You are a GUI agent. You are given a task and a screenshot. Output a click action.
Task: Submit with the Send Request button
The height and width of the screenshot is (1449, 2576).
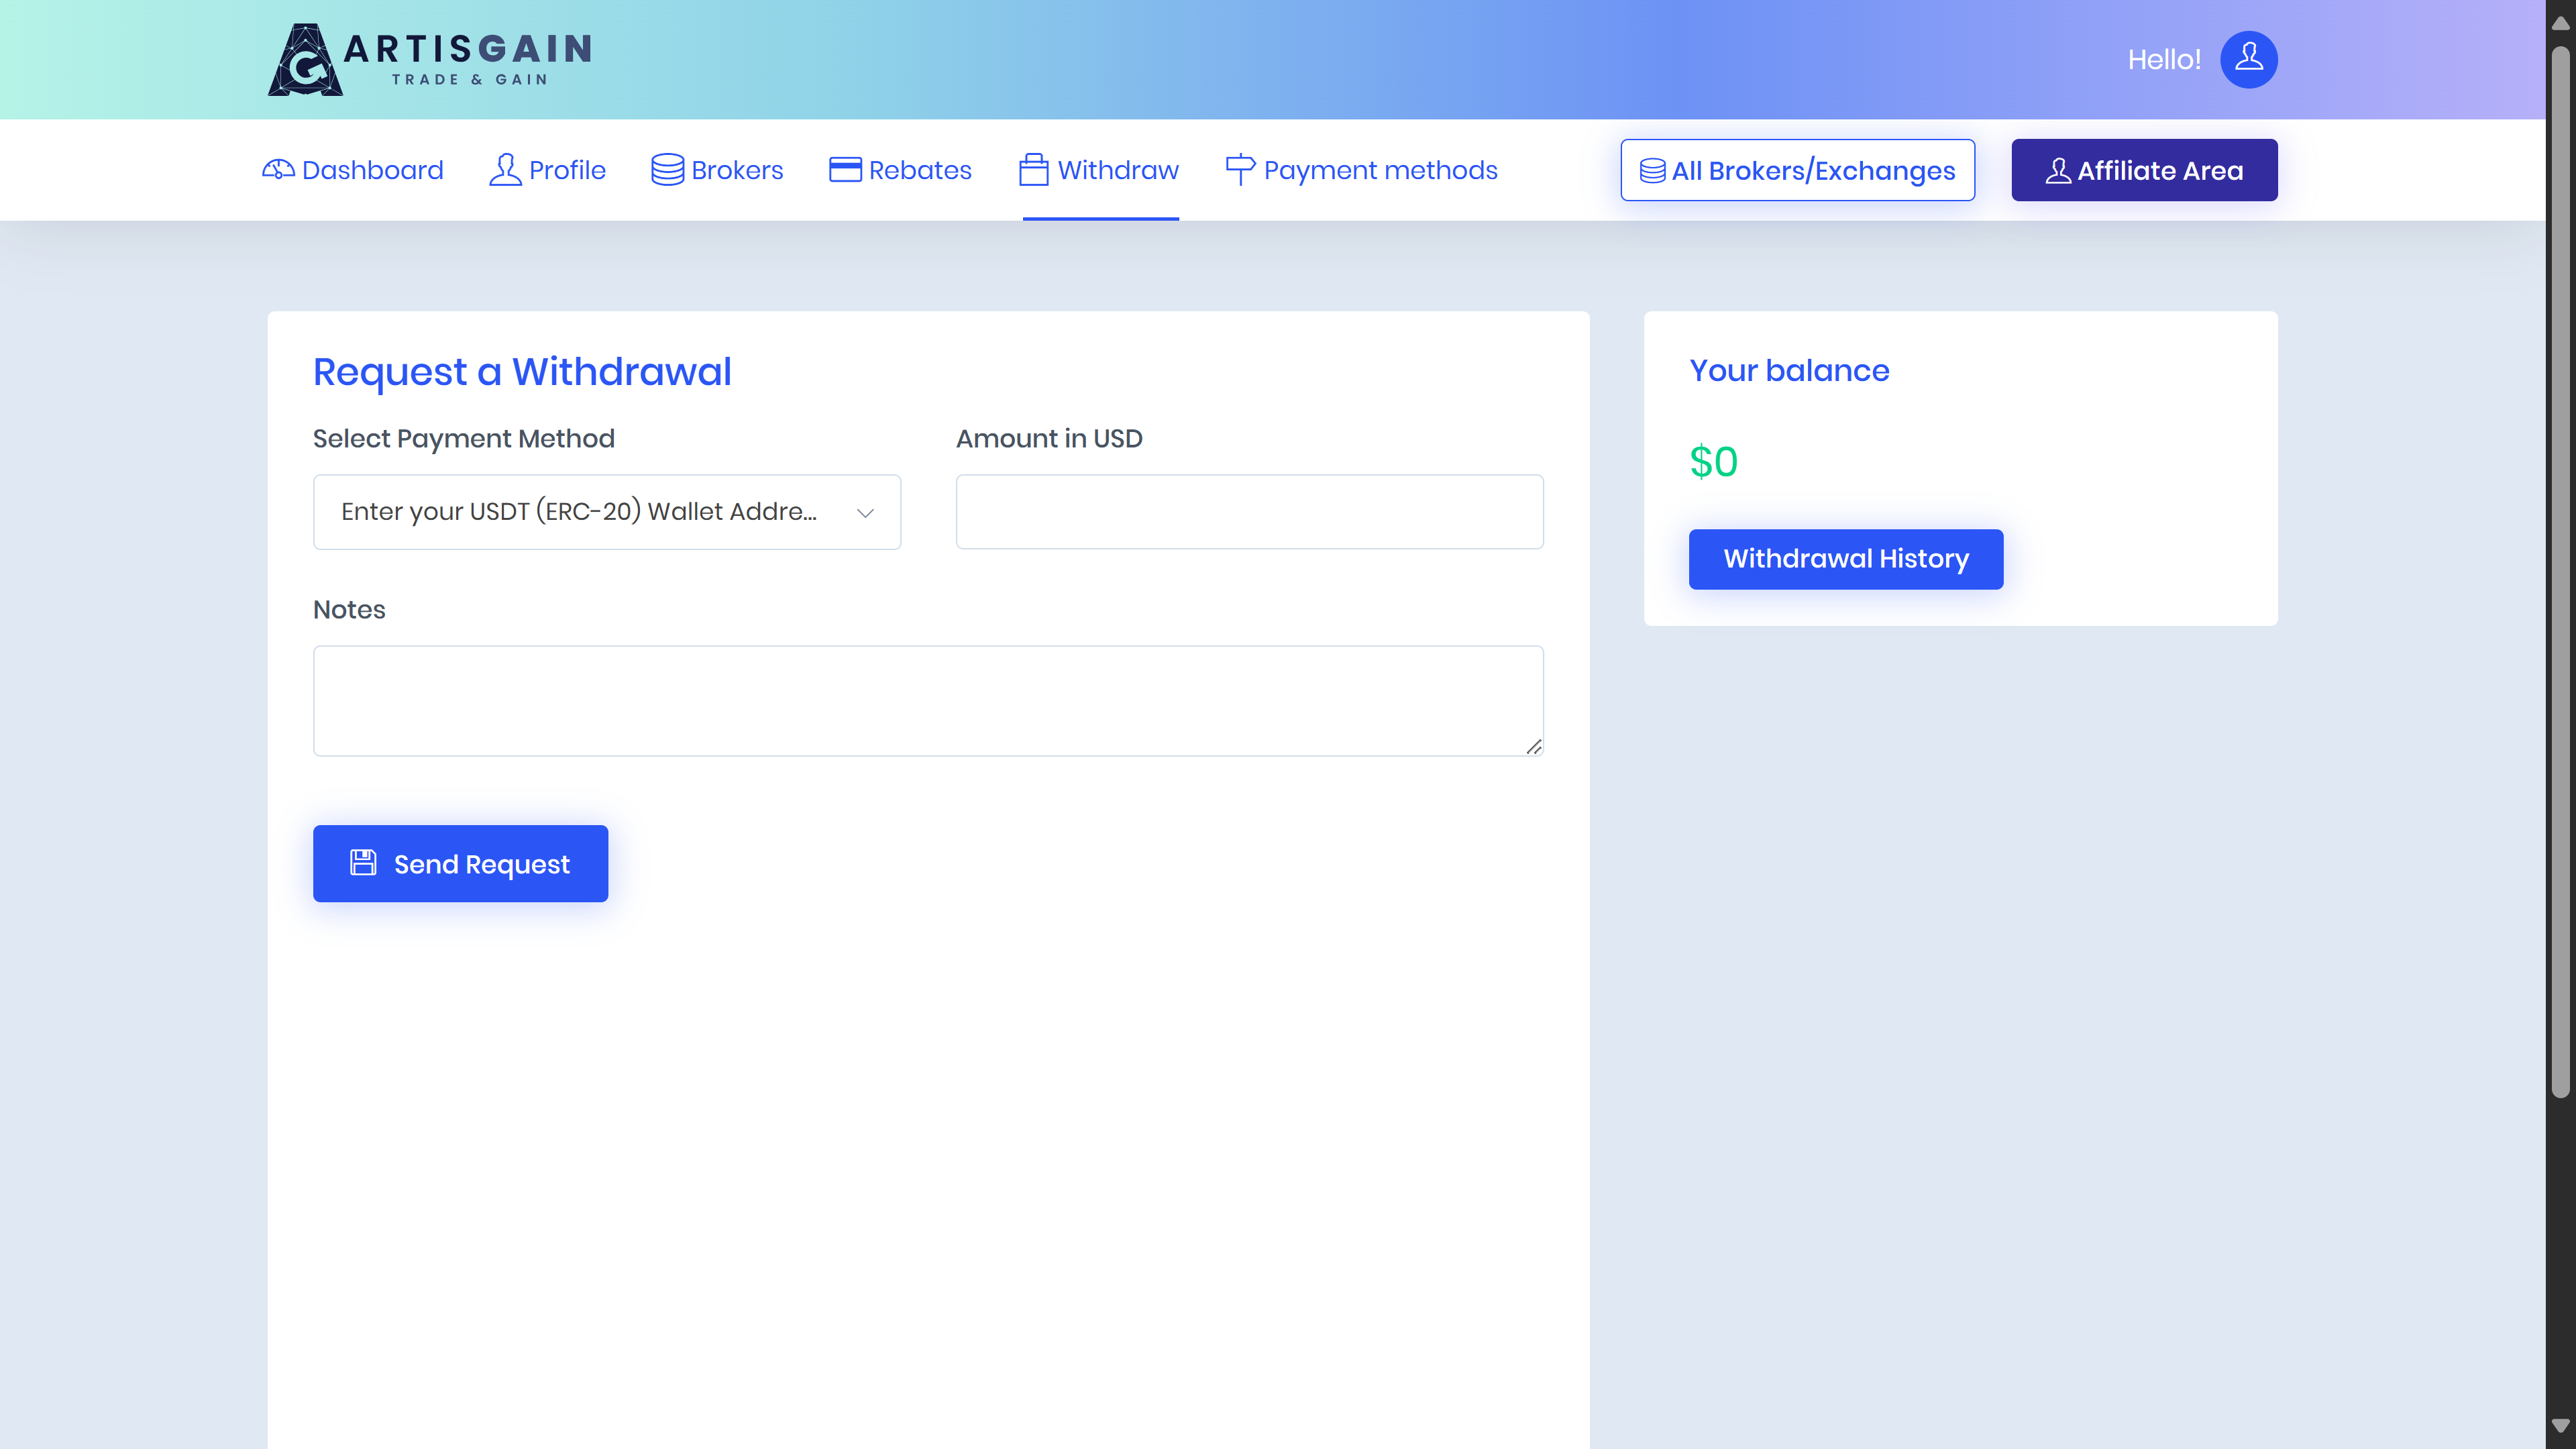(460, 863)
